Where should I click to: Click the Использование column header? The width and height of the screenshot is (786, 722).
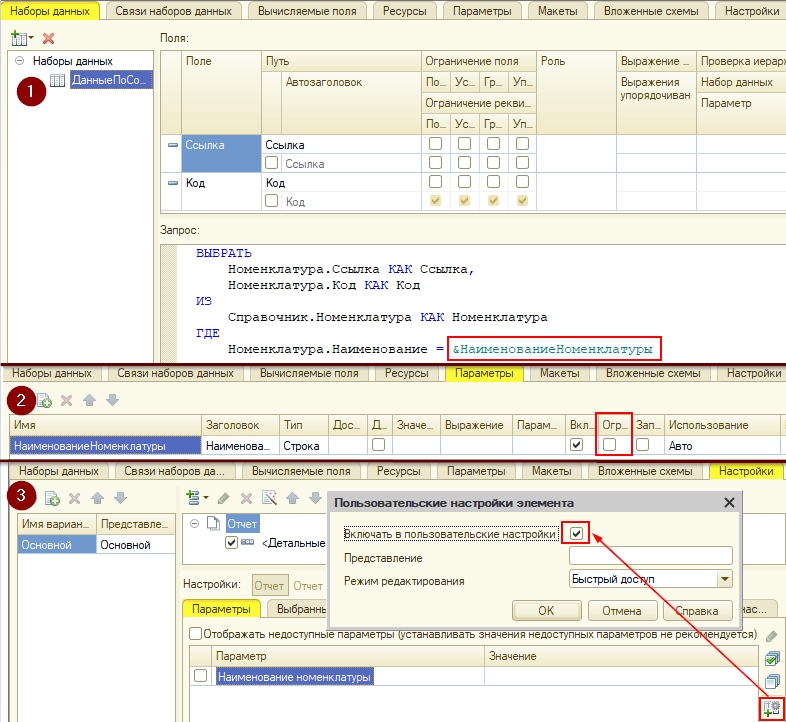coord(722,425)
